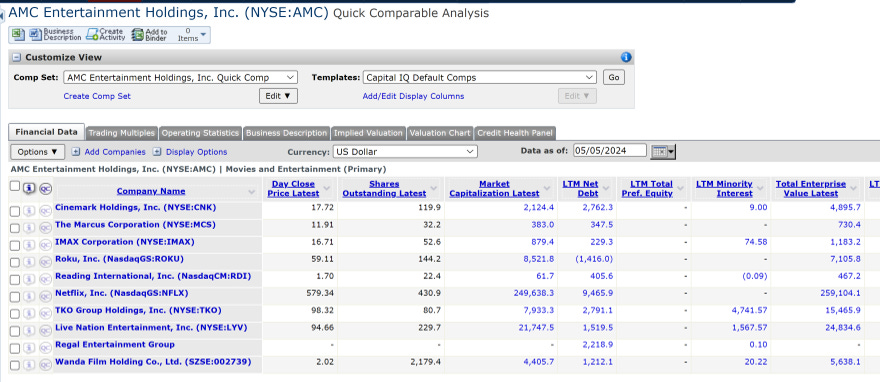Click QC icon in table header
The image size is (880, 382).
pyautogui.click(x=45, y=189)
